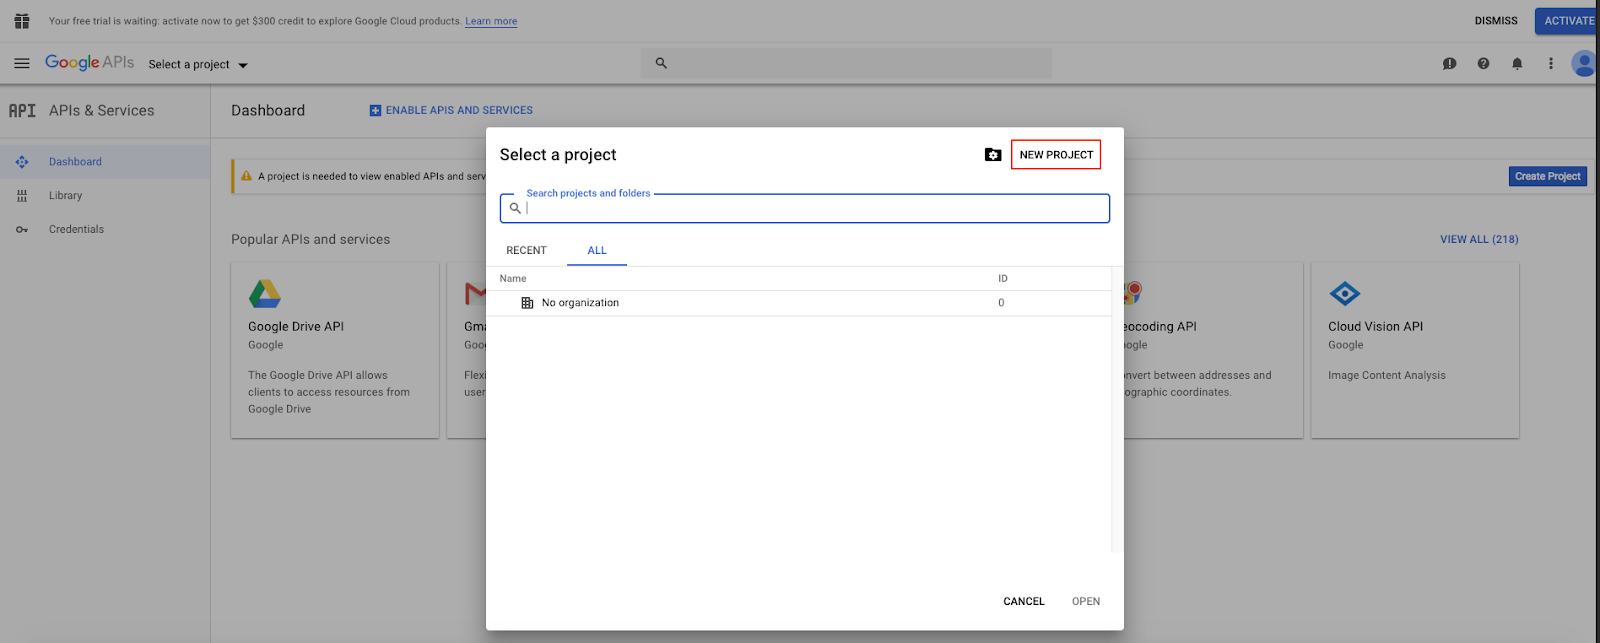1600x643 pixels.
Task: Open the user account avatar
Action: point(1584,63)
